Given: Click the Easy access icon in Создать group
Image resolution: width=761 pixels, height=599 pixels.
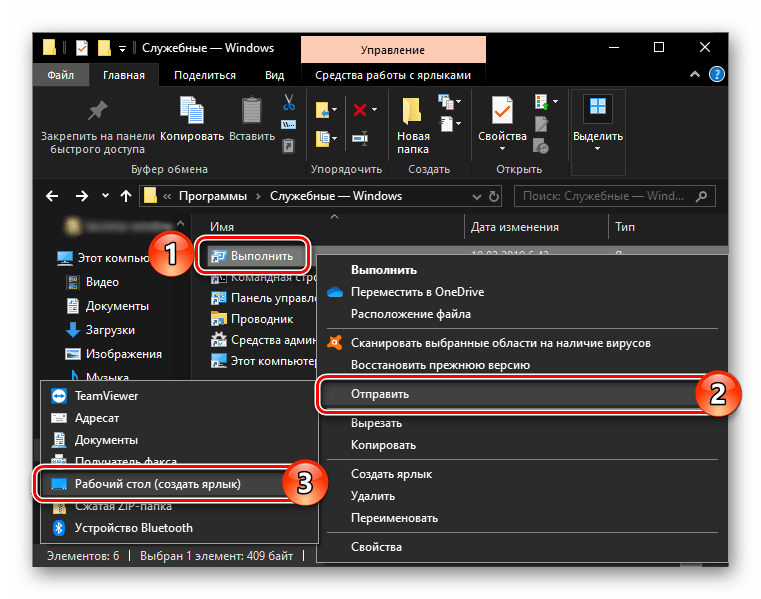Looking at the screenshot, I should [447, 123].
